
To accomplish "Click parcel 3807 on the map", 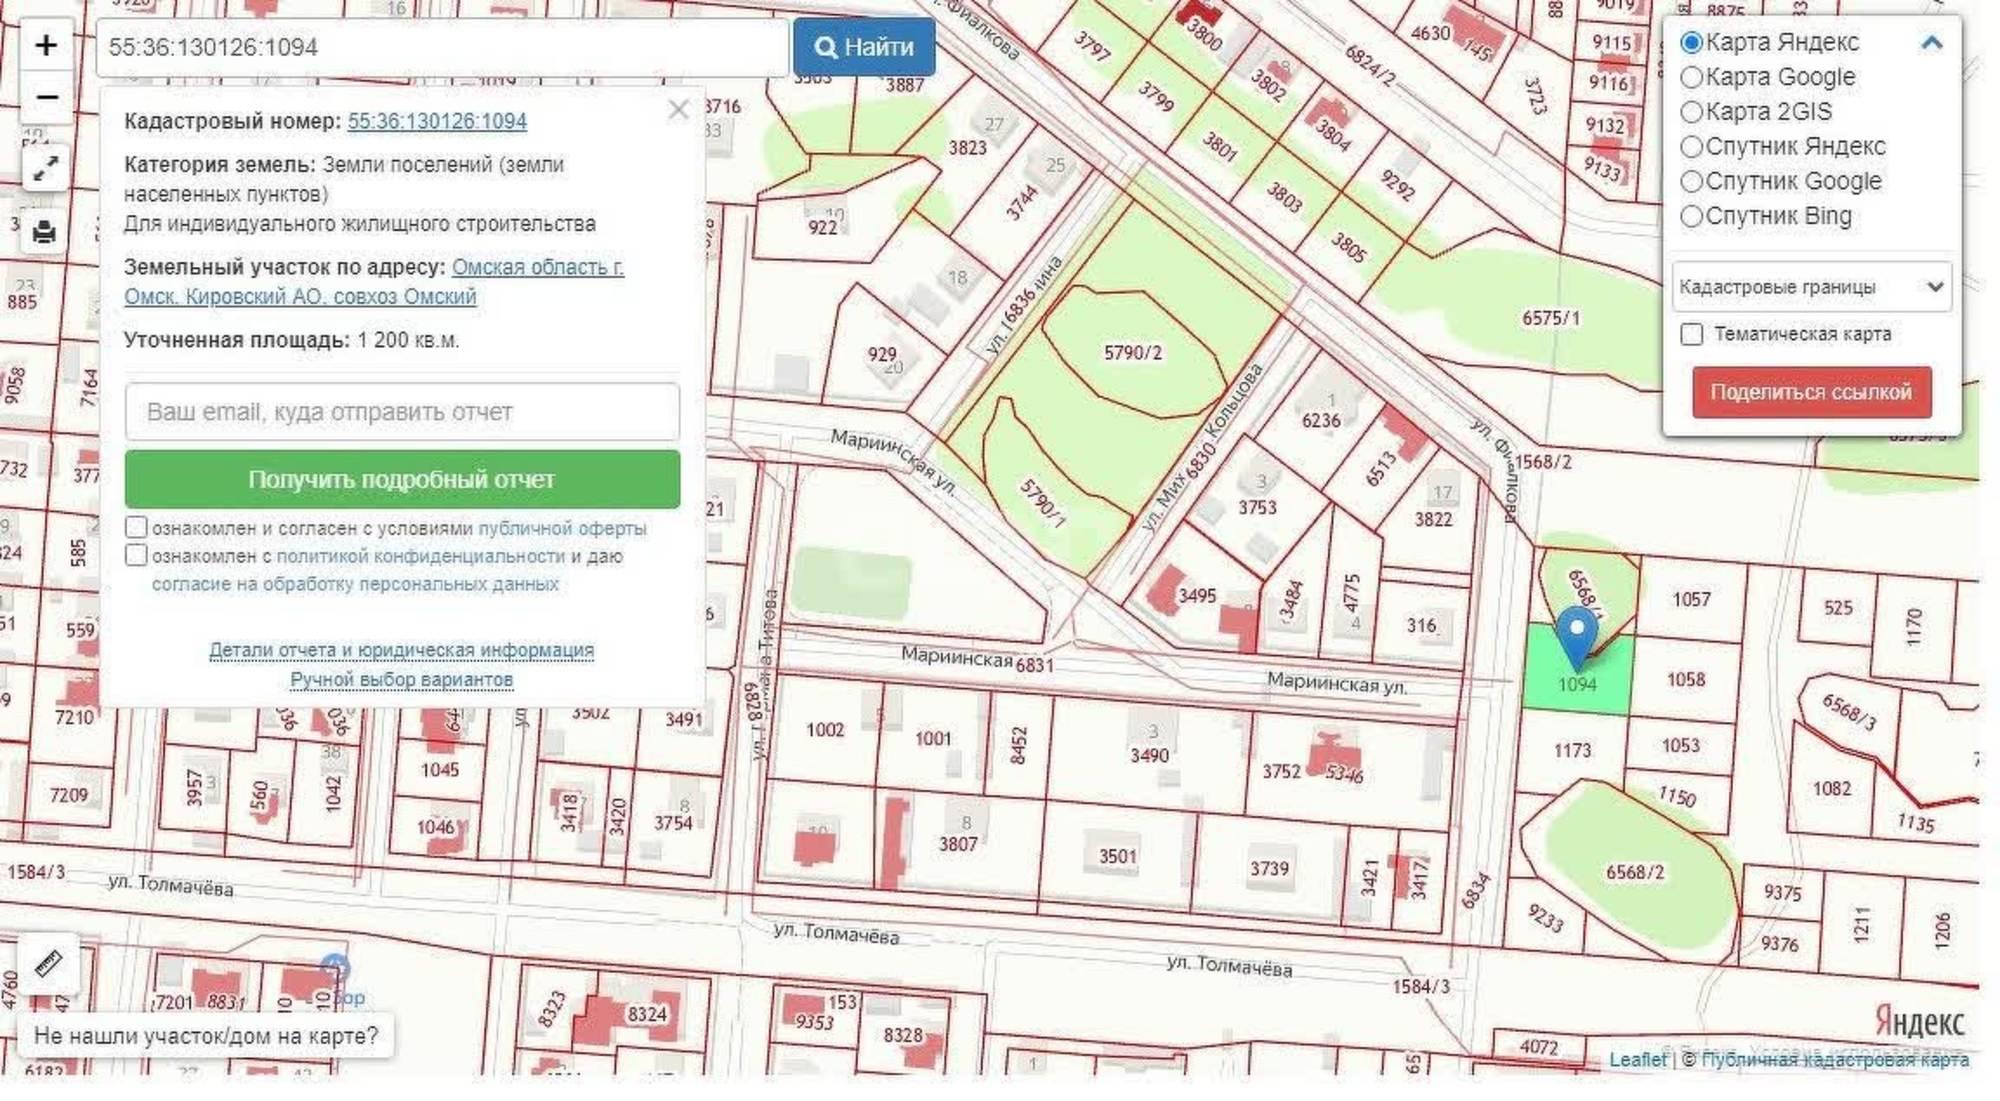I will click(x=958, y=844).
